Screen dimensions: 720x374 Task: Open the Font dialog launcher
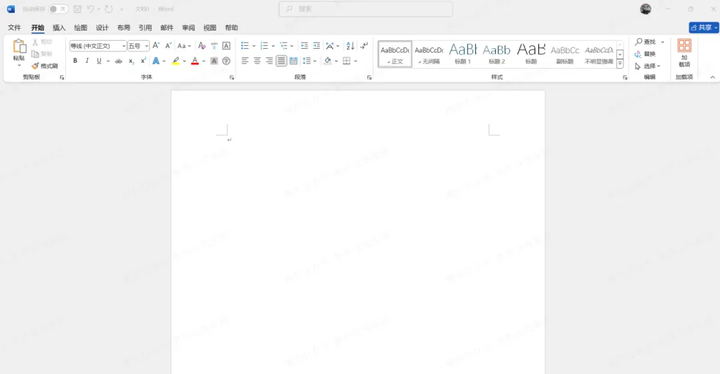click(x=231, y=78)
